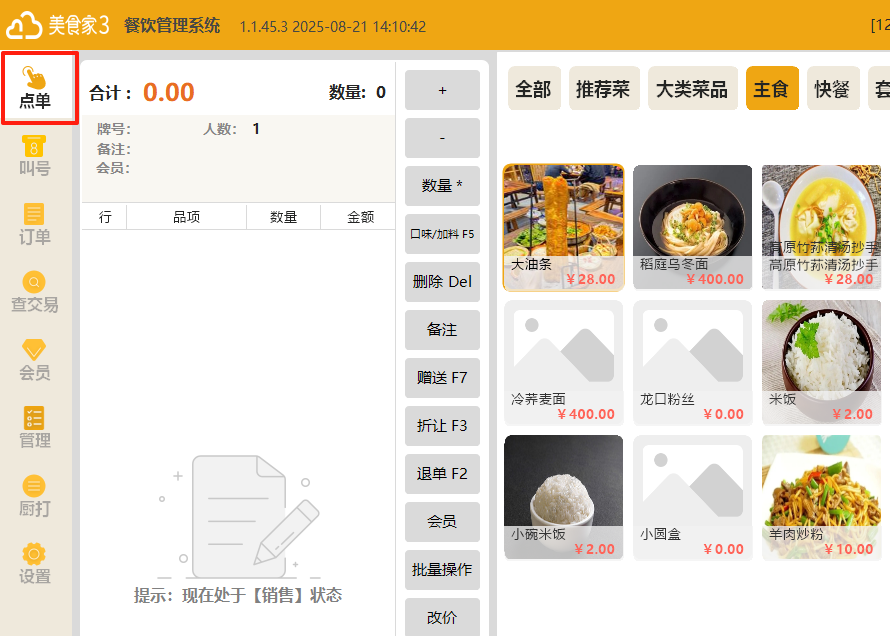Image resolution: width=890 pixels, height=636 pixels.
Task: Add 羊肉炒粉 dish to the order
Action: tap(821, 498)
